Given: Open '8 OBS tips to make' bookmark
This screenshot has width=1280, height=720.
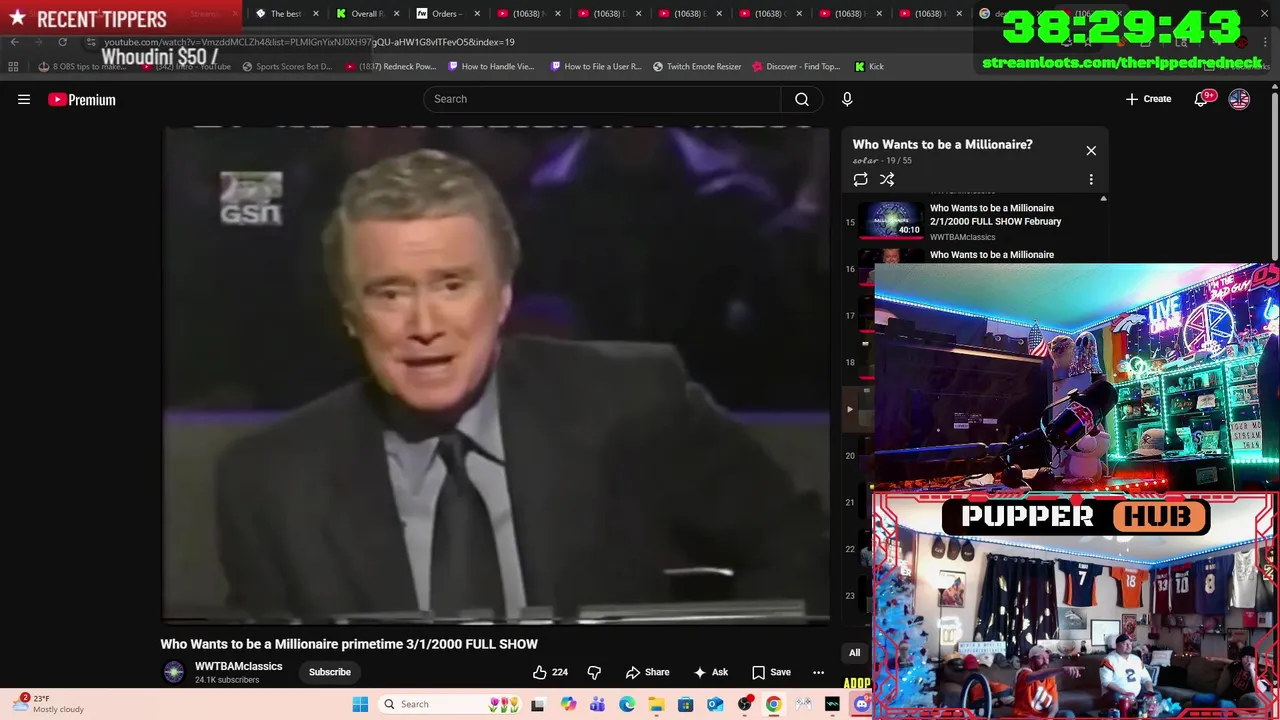Looking at the screenshot, I should tap(82, 67).
